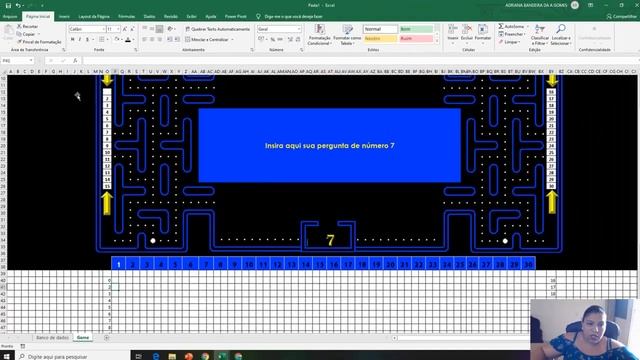Switch to the Banco de dados sheet
The image size is (640, 360).
click(52, 338)
